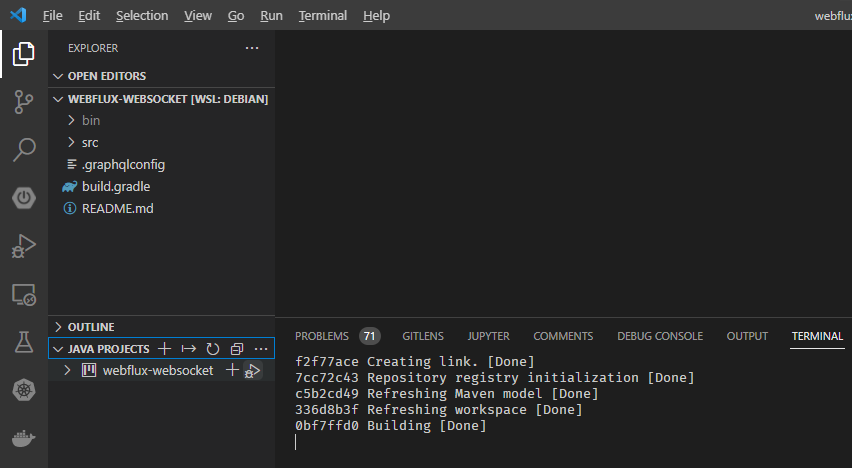Image resolution: width=852 pixels, height=468 pixels.
Task: Click the .graphqlconfig file icon
Action: coord(71,164)
